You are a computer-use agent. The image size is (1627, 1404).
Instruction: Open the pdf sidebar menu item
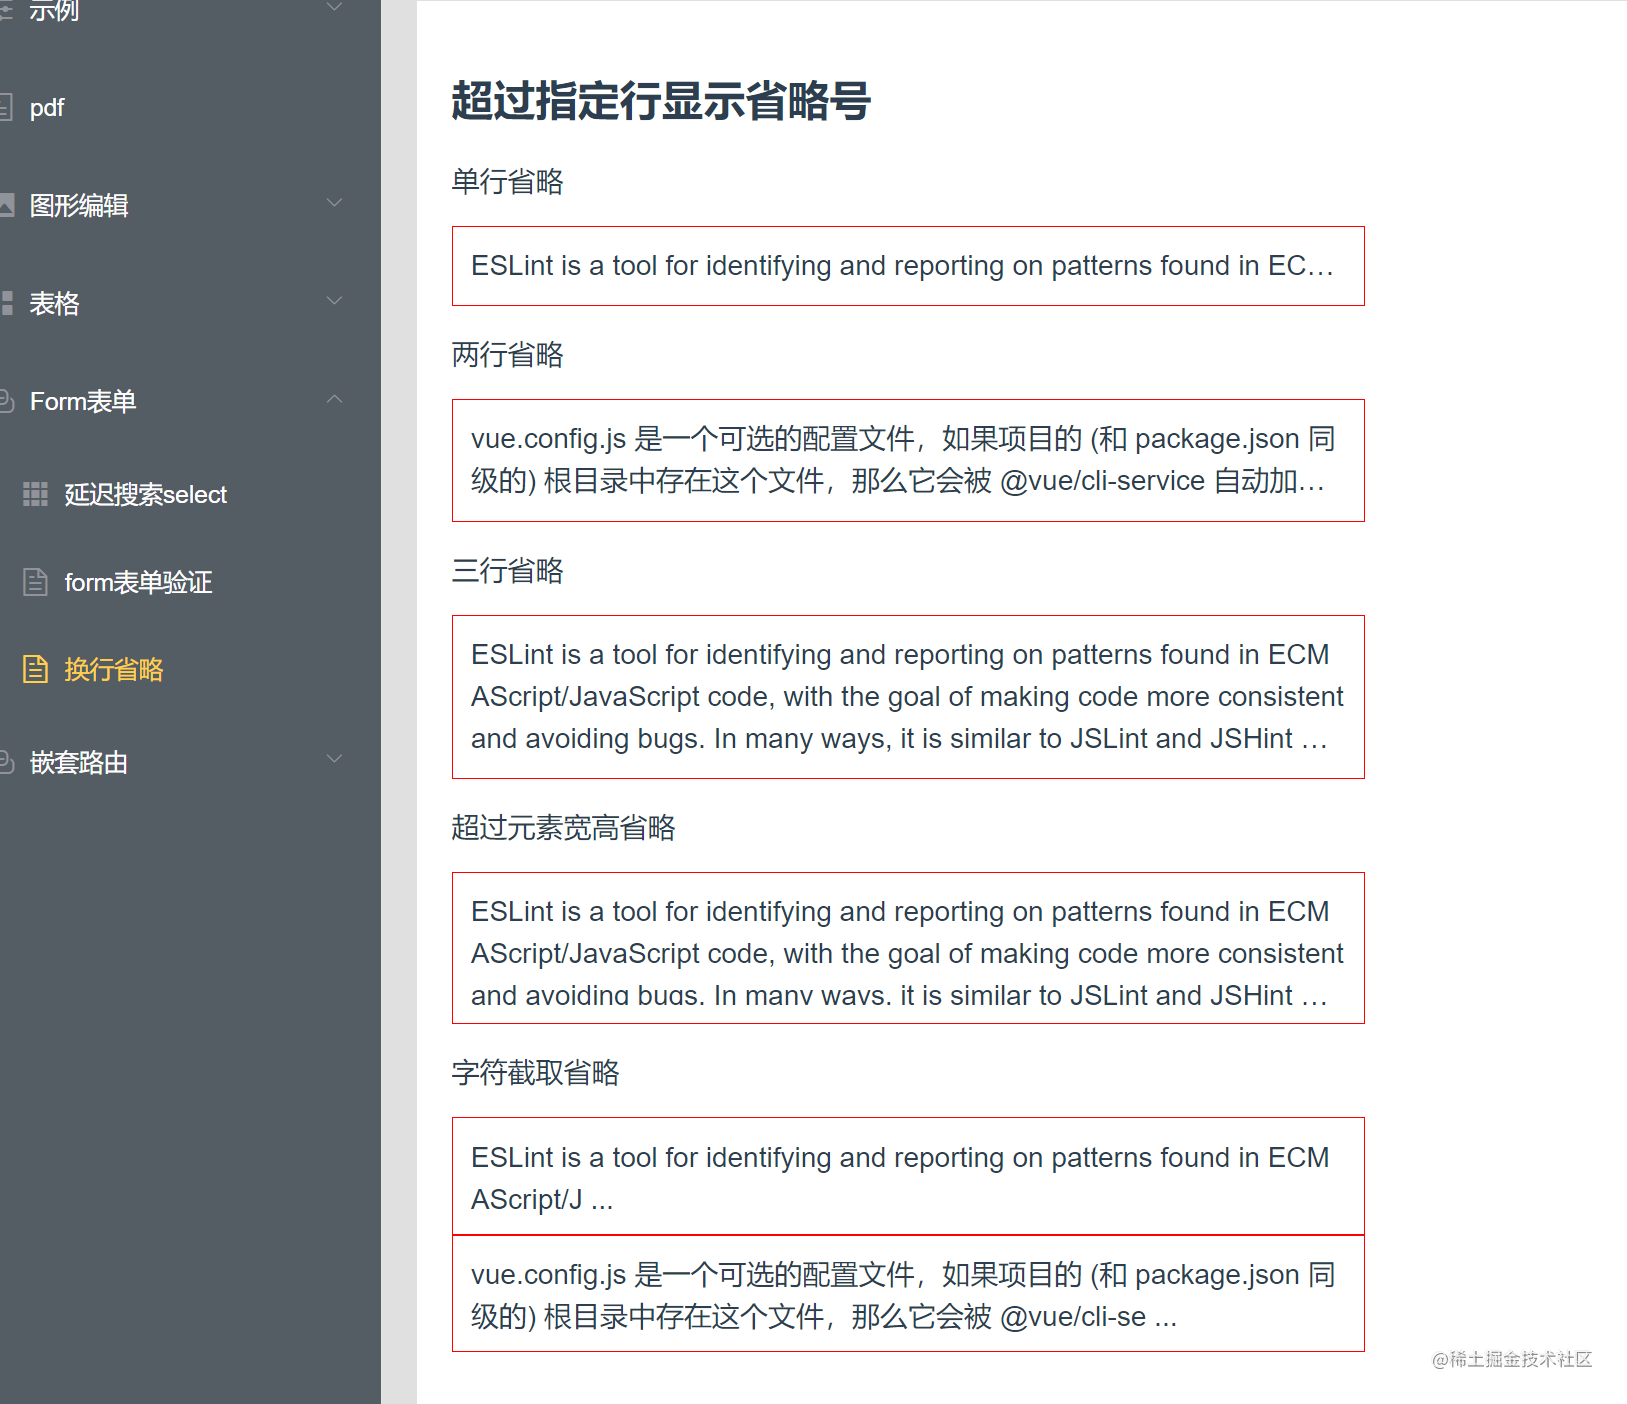pyautogui.click(x=47, y=107)
